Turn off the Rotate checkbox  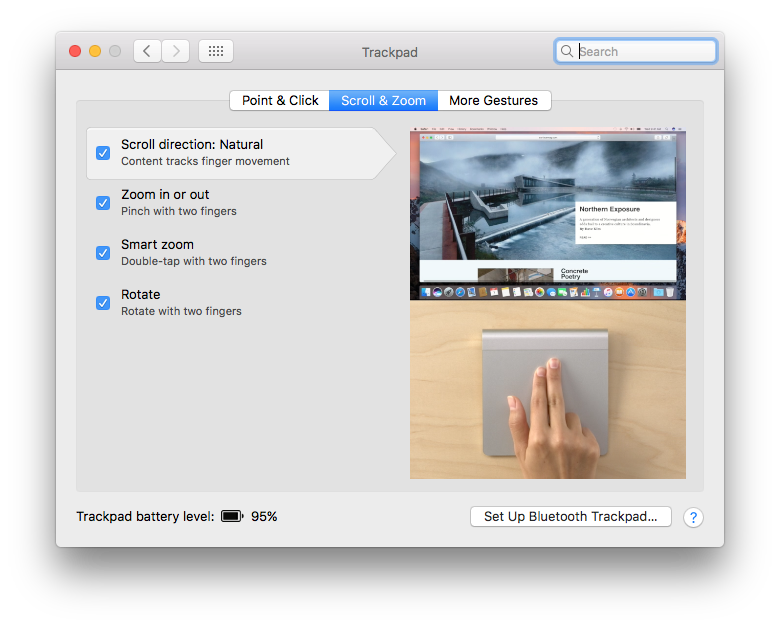click(103, 303)
